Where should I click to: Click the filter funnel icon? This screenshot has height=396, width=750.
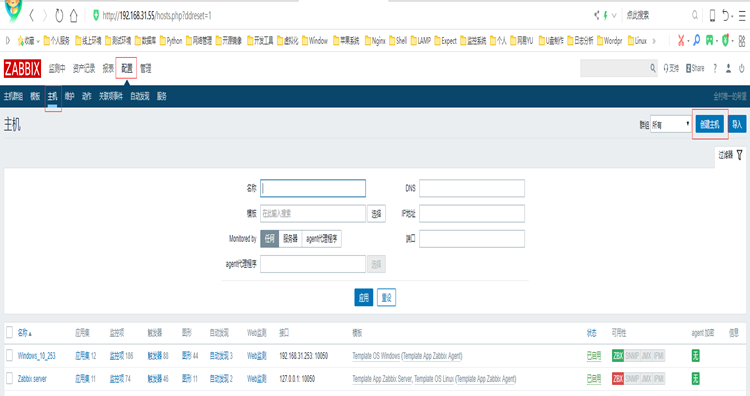click(739, 155)
